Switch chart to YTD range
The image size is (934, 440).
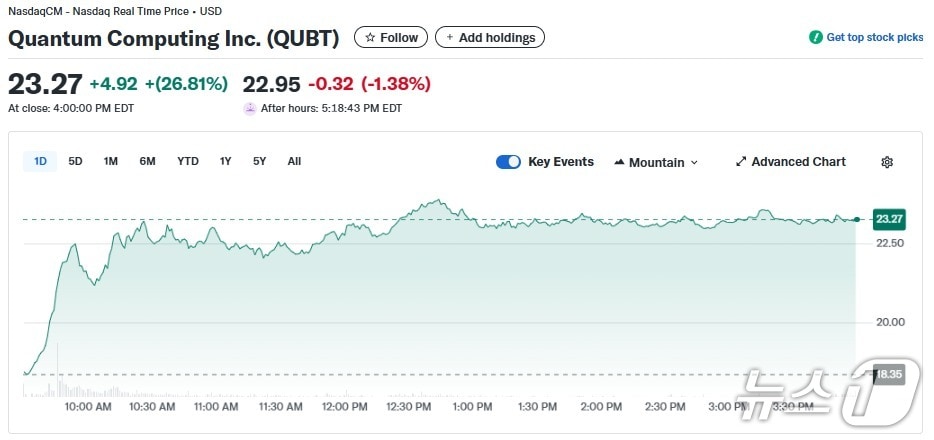[x=188, y=161]
